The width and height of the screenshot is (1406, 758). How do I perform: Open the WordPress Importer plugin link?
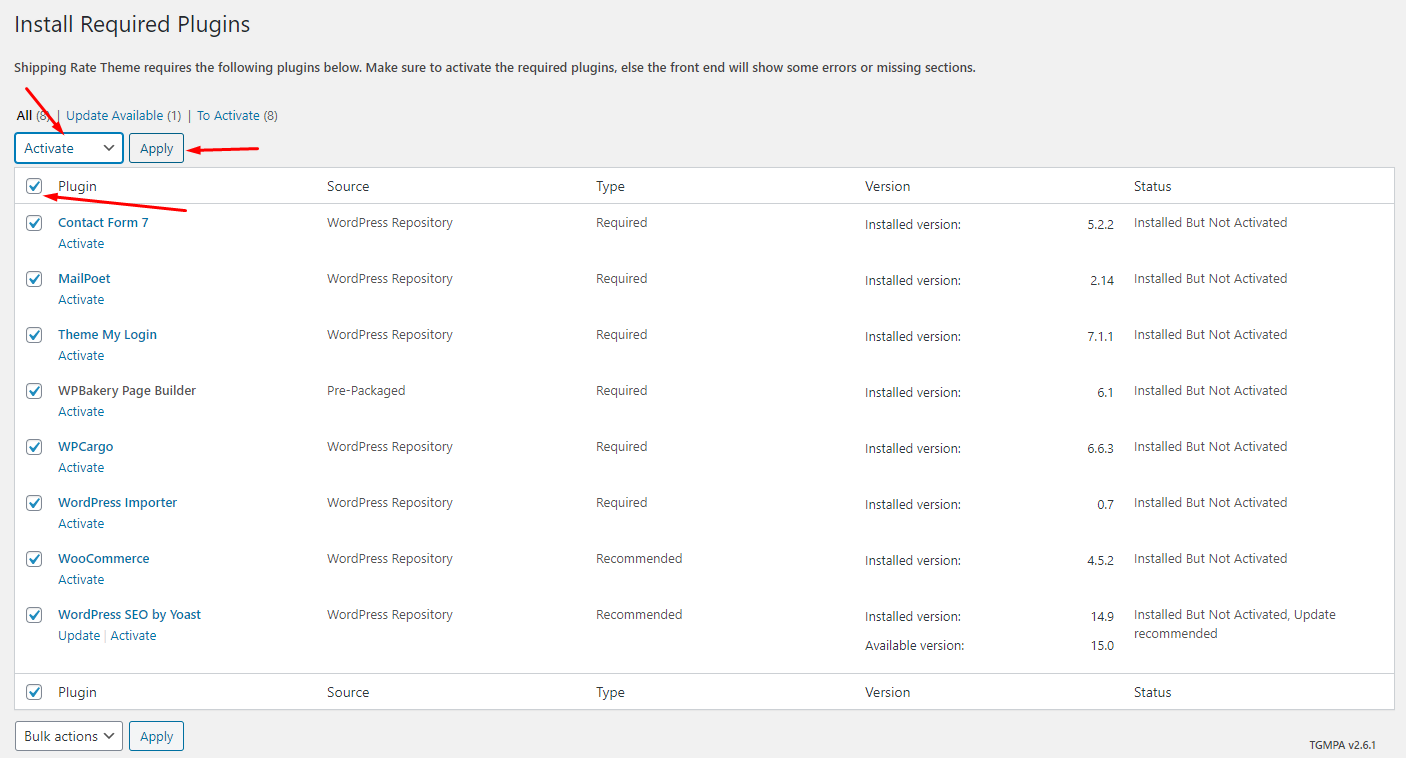coord(117,503)
